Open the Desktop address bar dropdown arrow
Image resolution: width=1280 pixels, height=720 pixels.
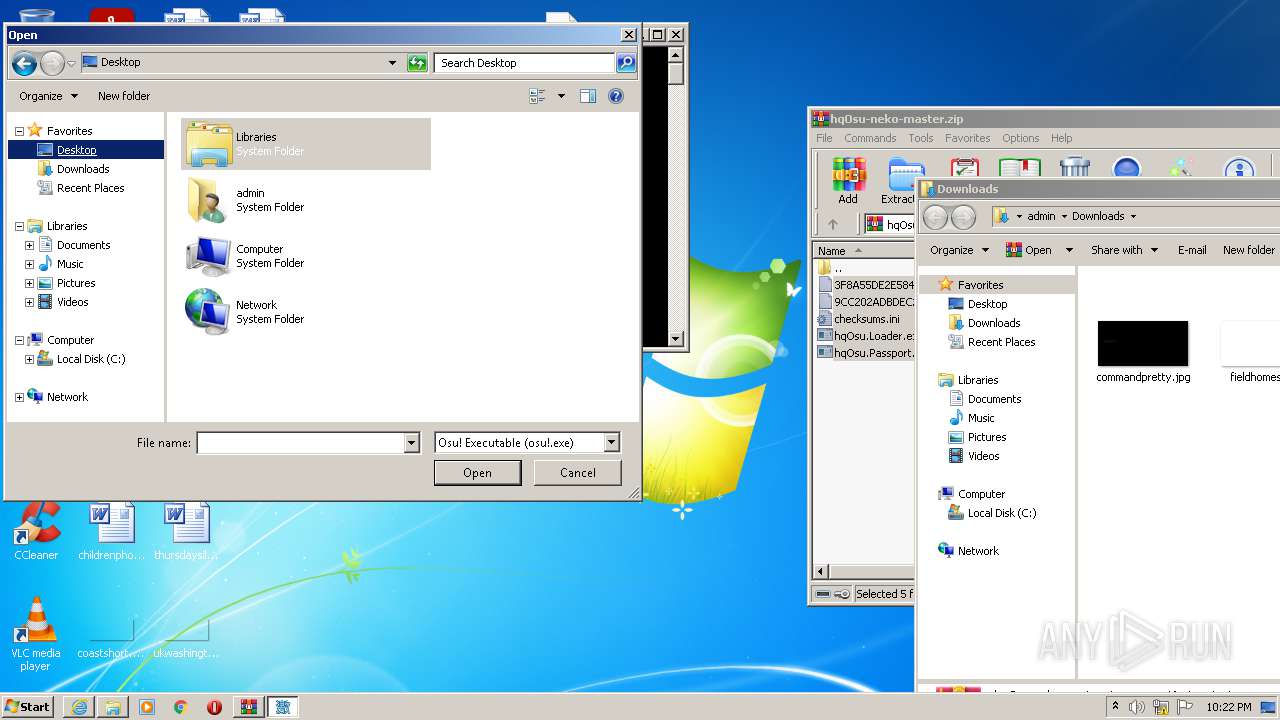pos(392,62)
